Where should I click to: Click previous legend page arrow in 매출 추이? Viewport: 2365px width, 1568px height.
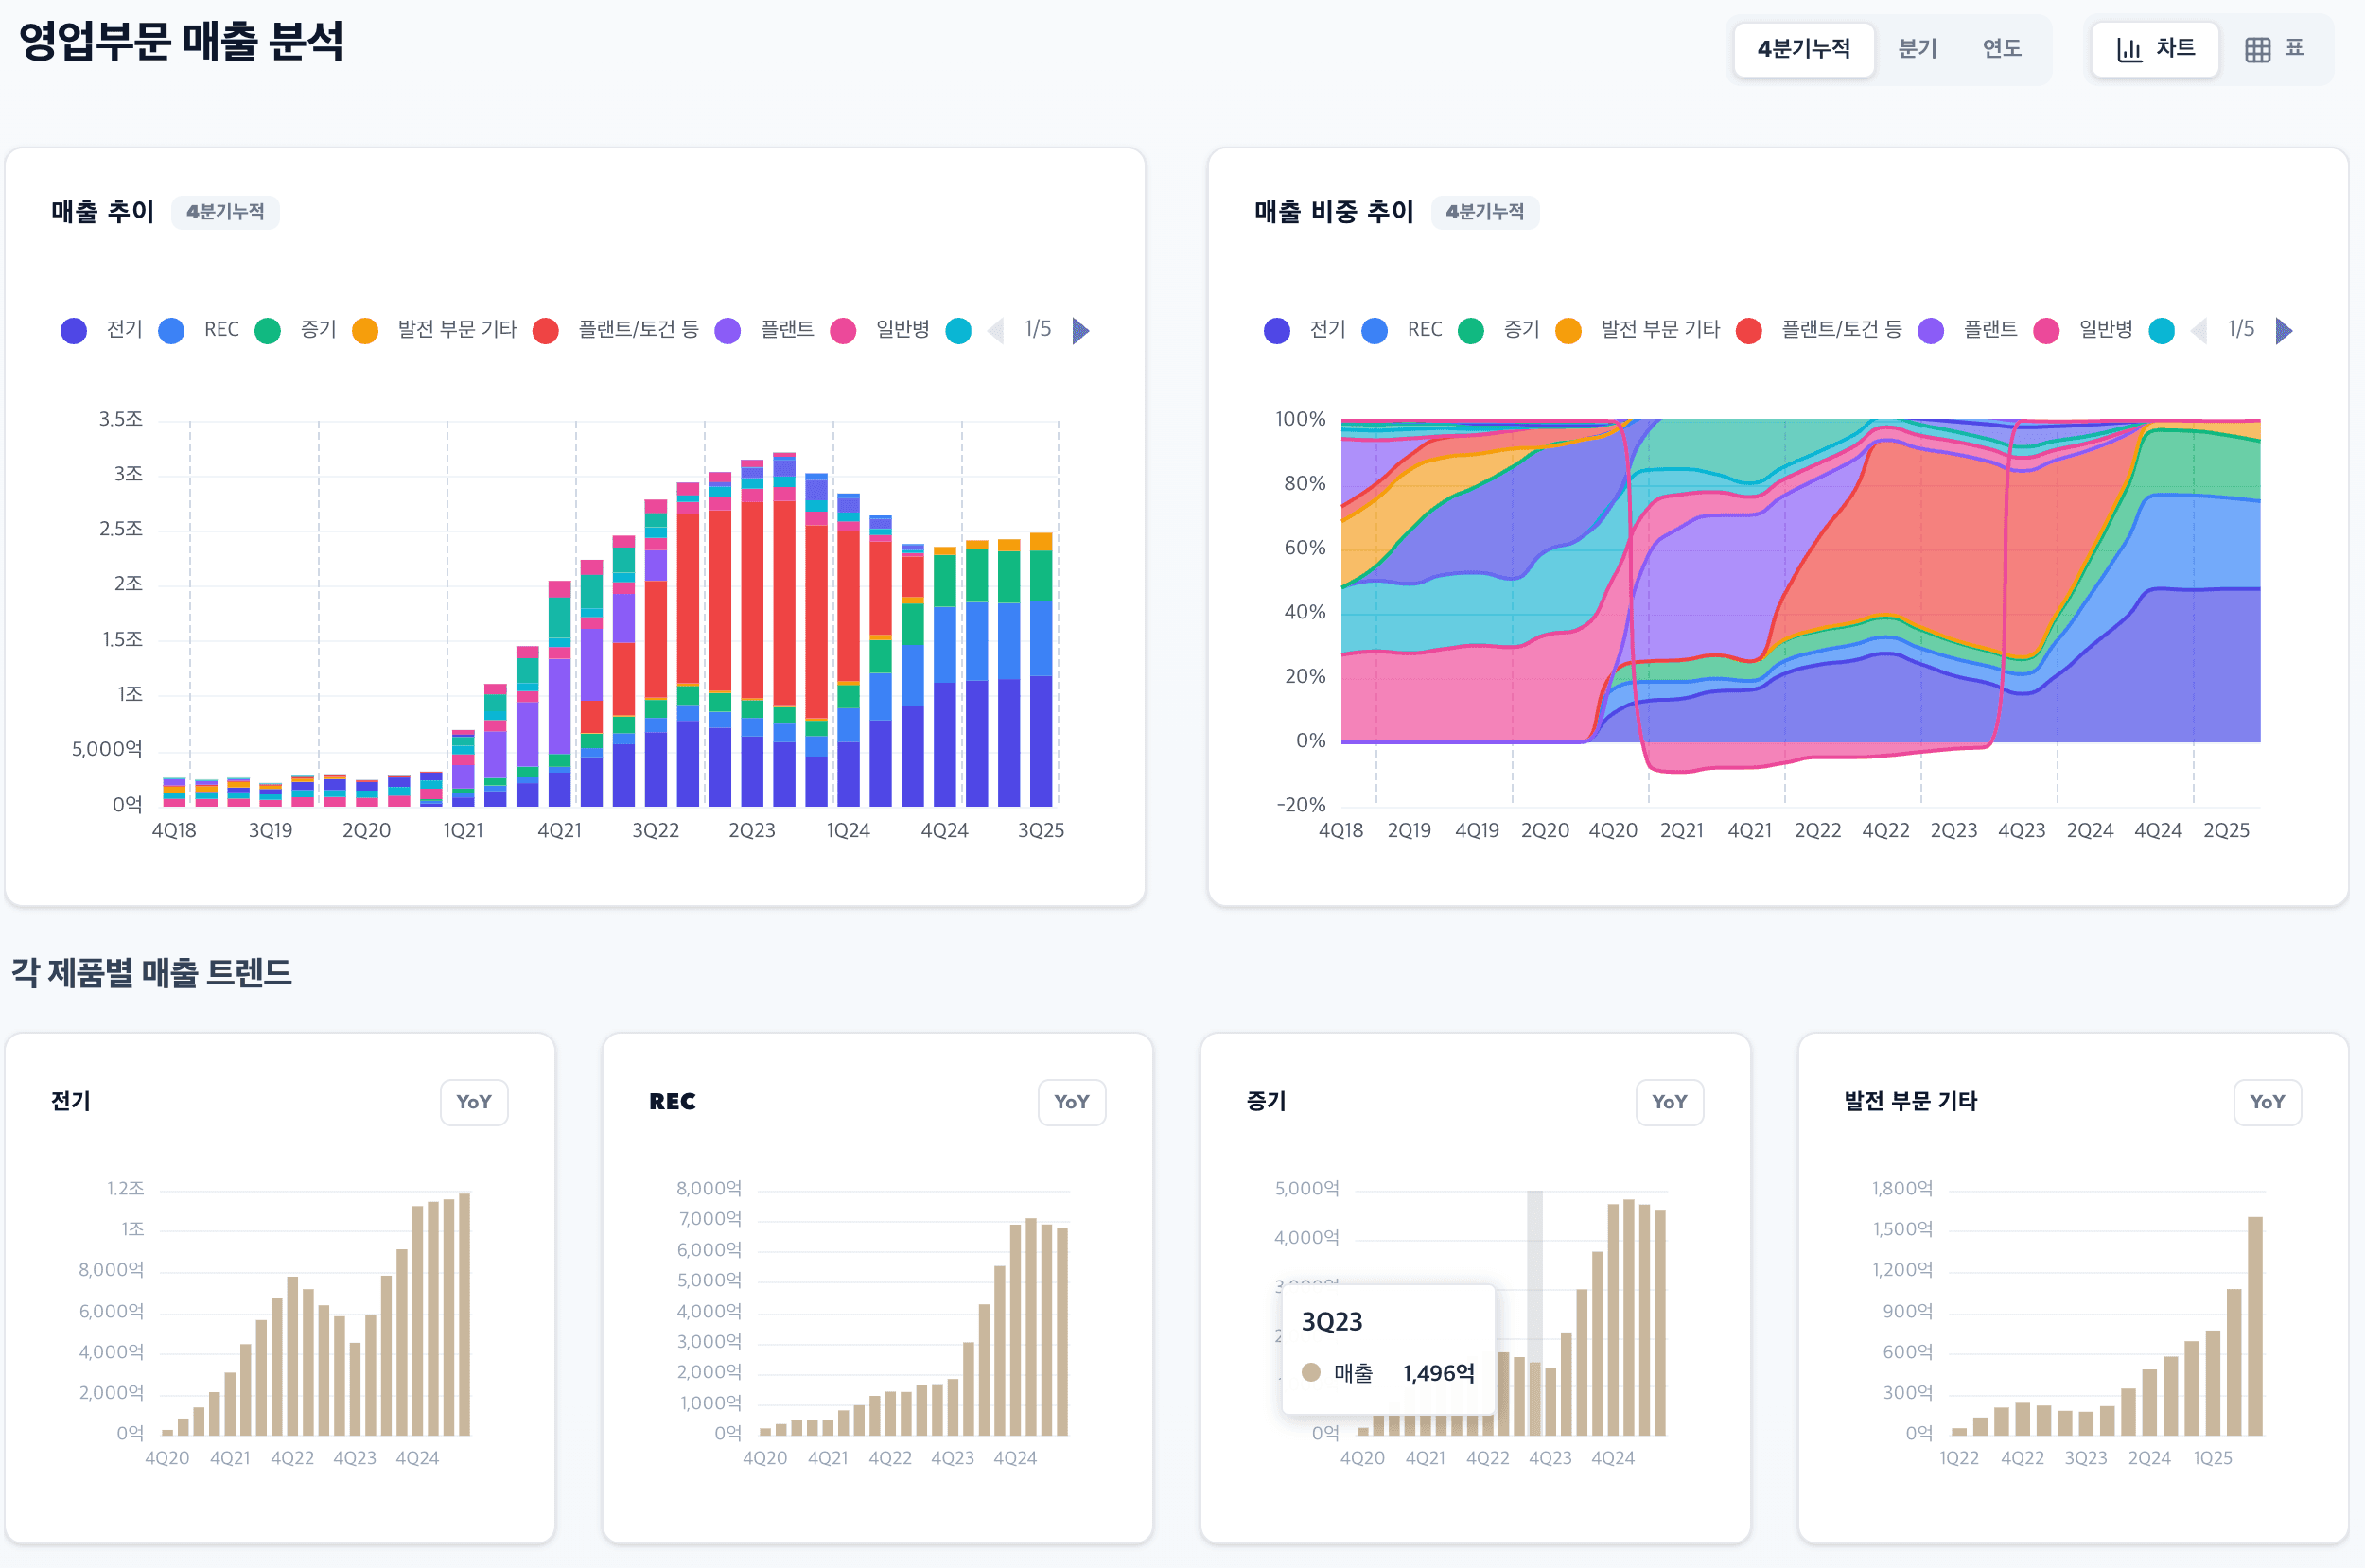(995, 330)
